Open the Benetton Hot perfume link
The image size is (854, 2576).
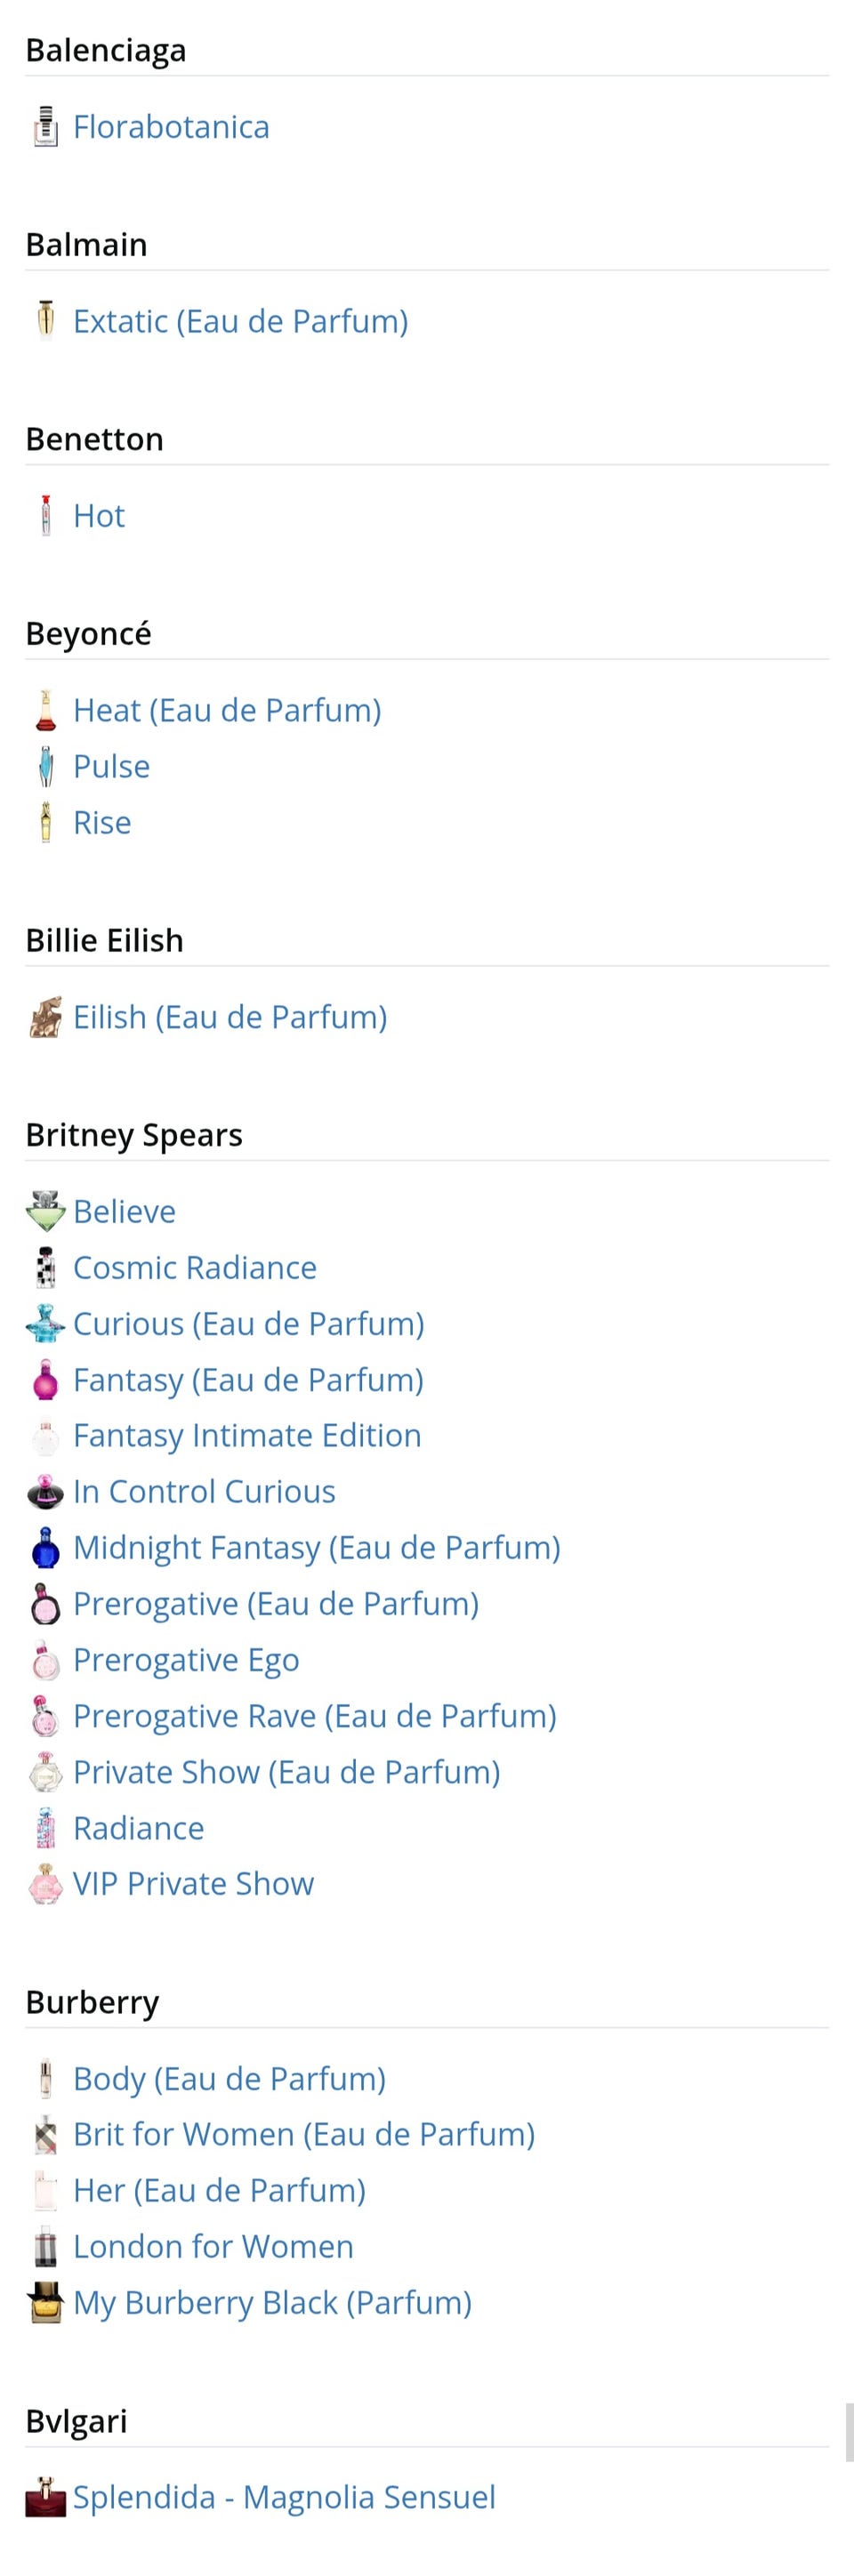click(99, 516)
